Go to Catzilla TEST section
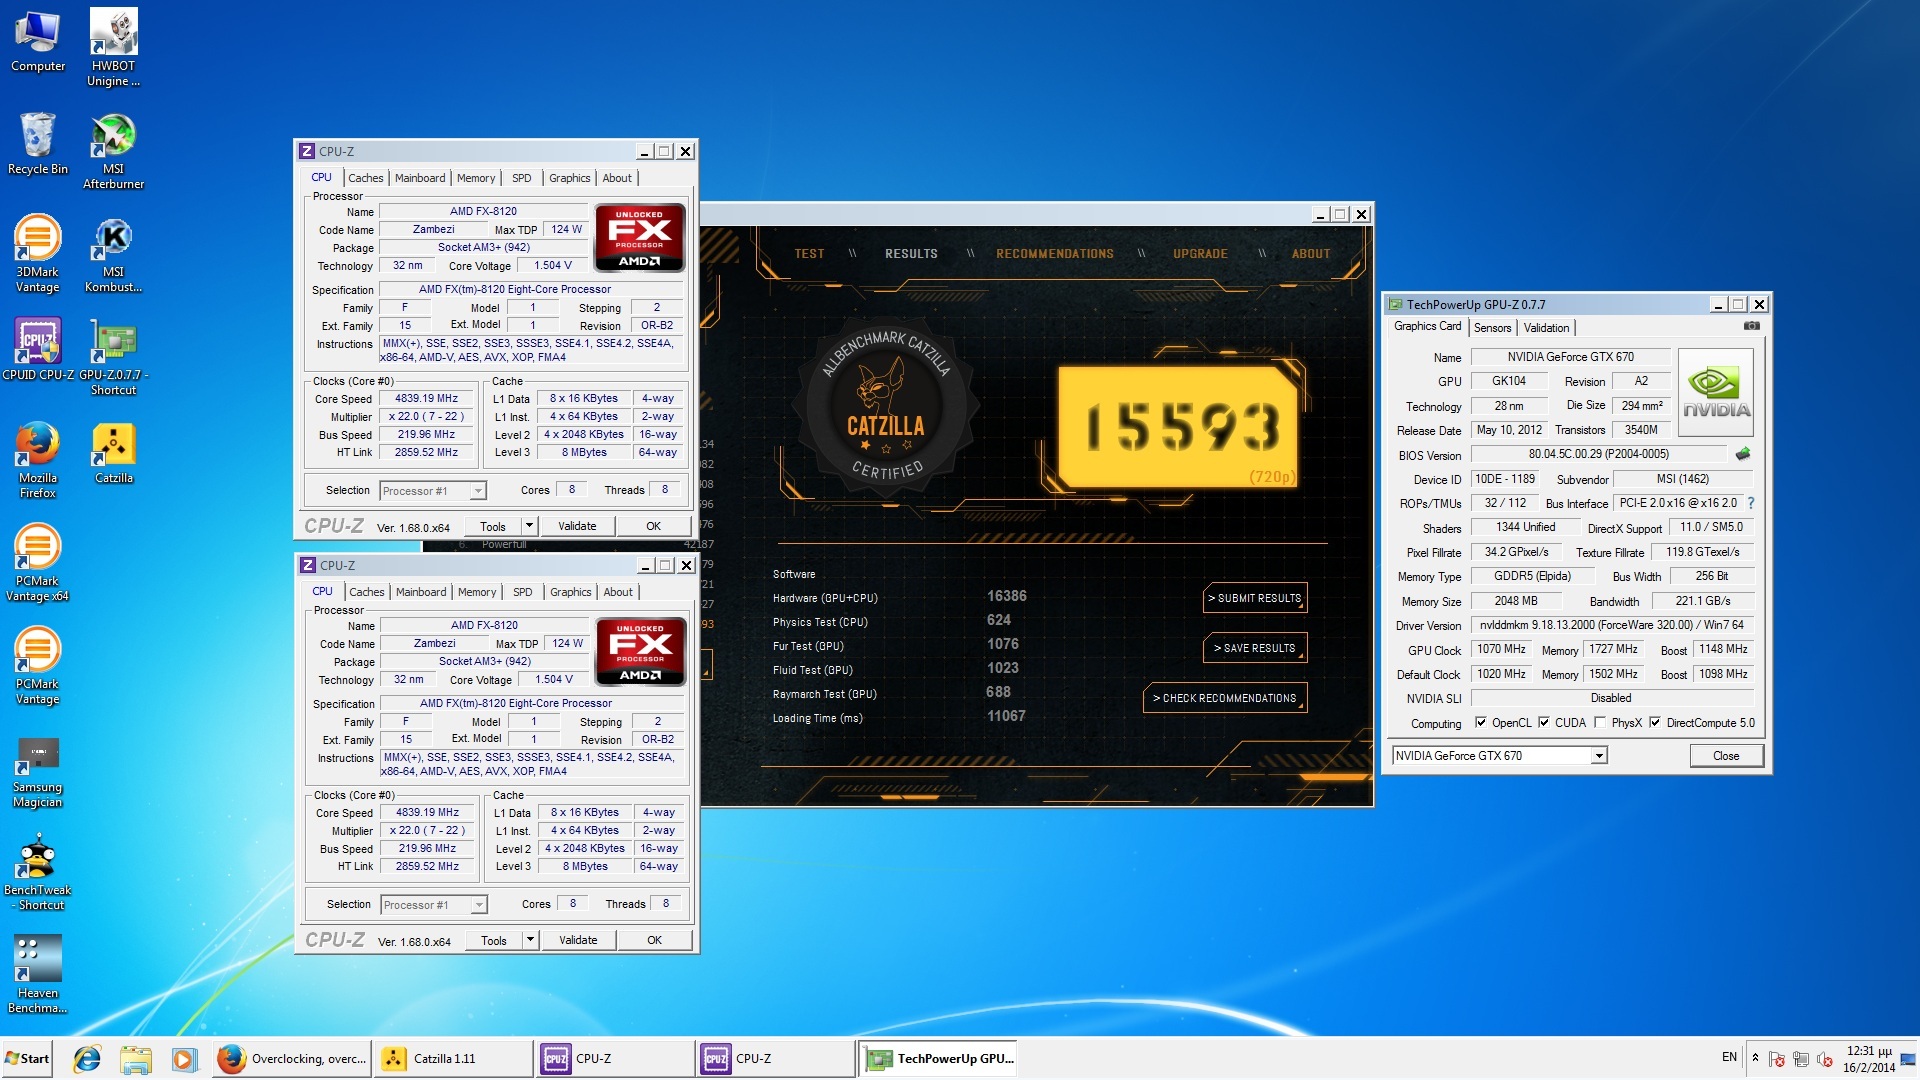 pos(809,254)
